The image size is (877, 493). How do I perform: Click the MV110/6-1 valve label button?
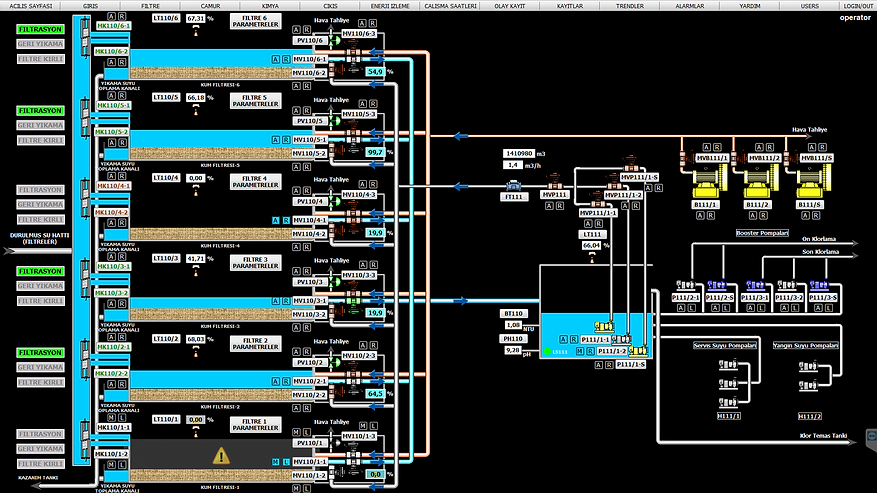coord(309,60)
